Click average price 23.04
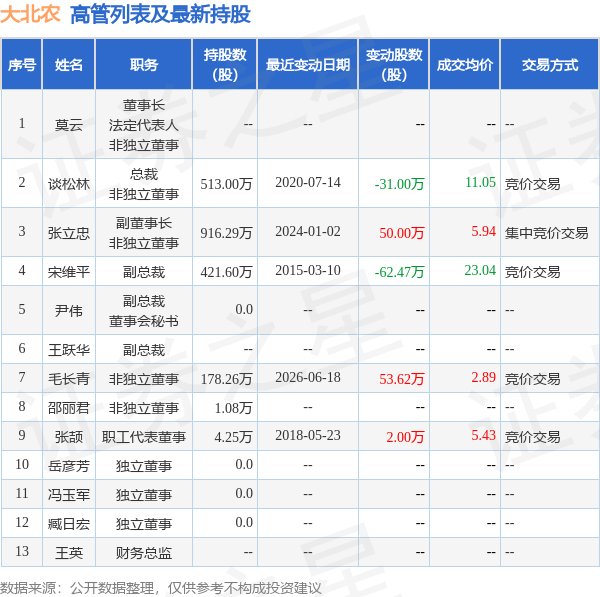Viewport: 600px width, 597px height. pyautogui.click(x=480, y=271)
